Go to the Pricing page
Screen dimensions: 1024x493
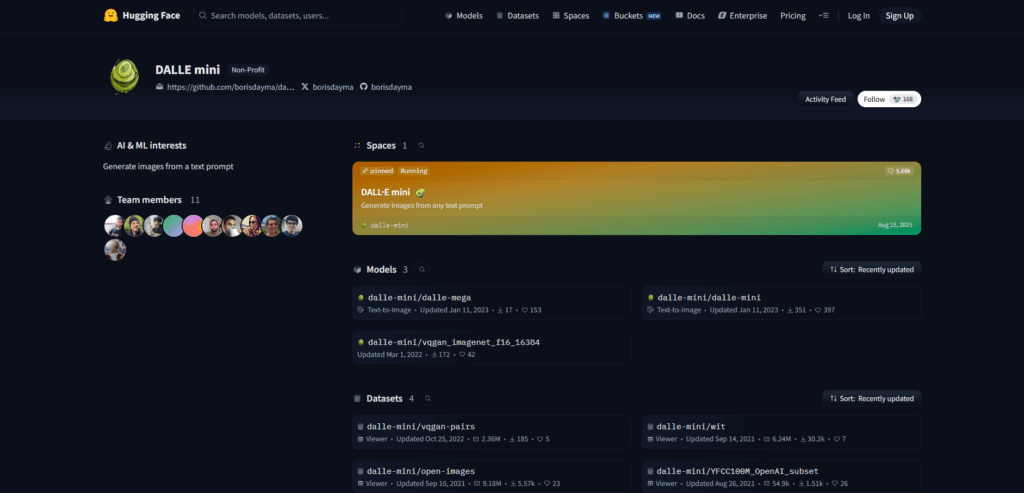[793, 16]
